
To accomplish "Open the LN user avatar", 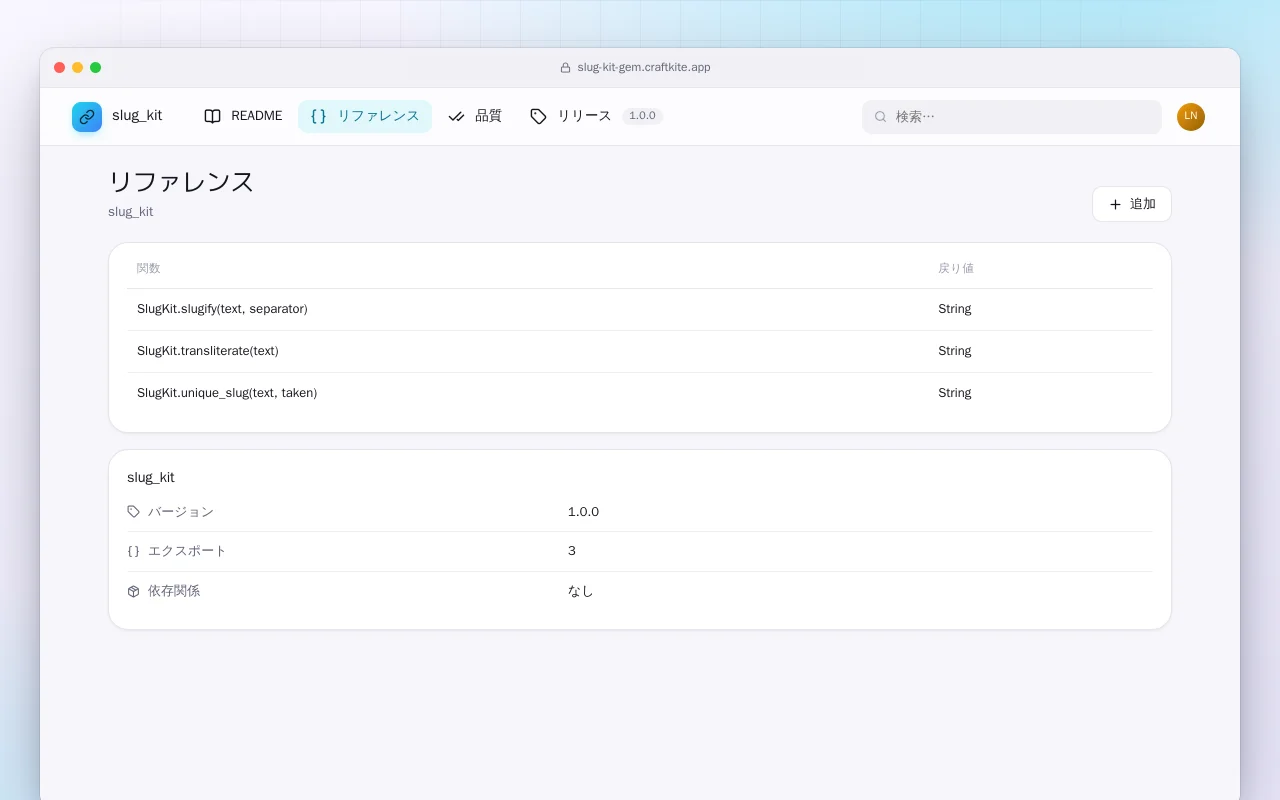I will tap(1191, 117).
